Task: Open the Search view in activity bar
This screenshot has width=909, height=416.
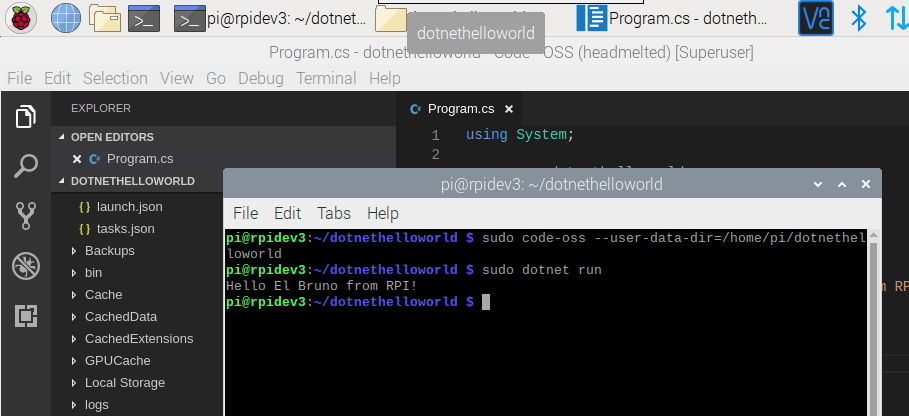Action: click(26, 166)
